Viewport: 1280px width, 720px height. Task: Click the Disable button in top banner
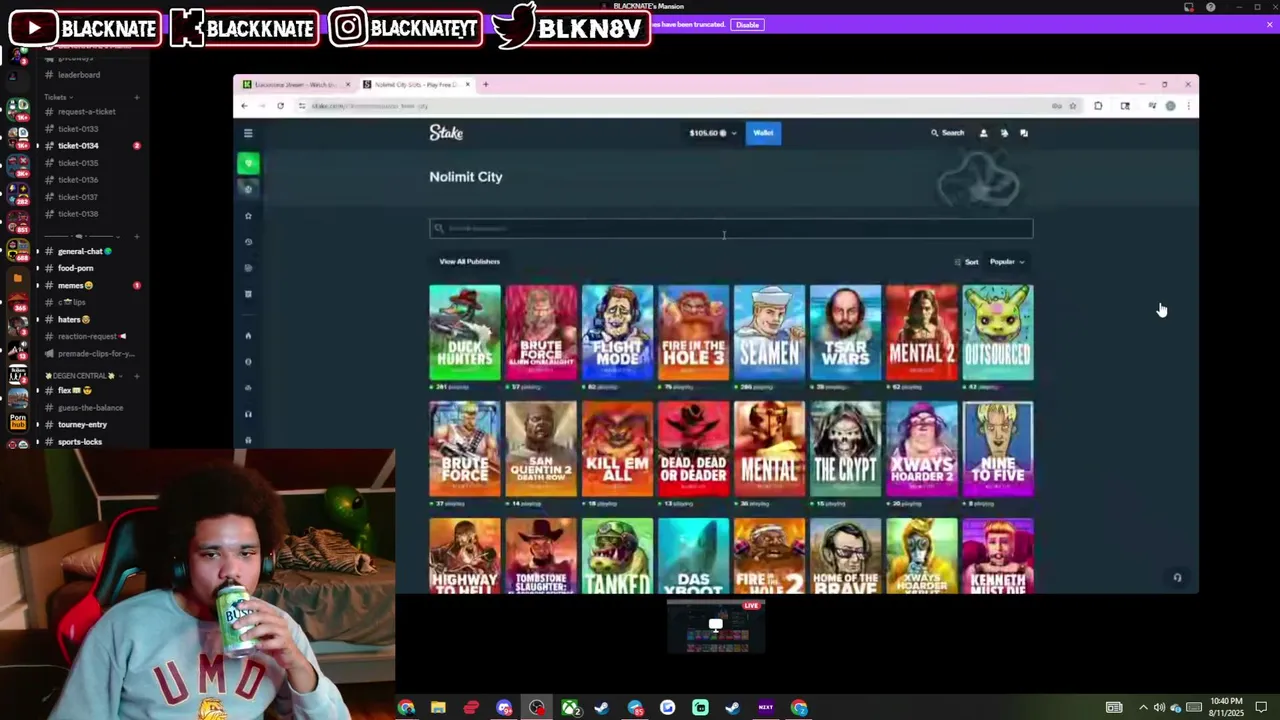pyautogui.click(x=747, y=24)
